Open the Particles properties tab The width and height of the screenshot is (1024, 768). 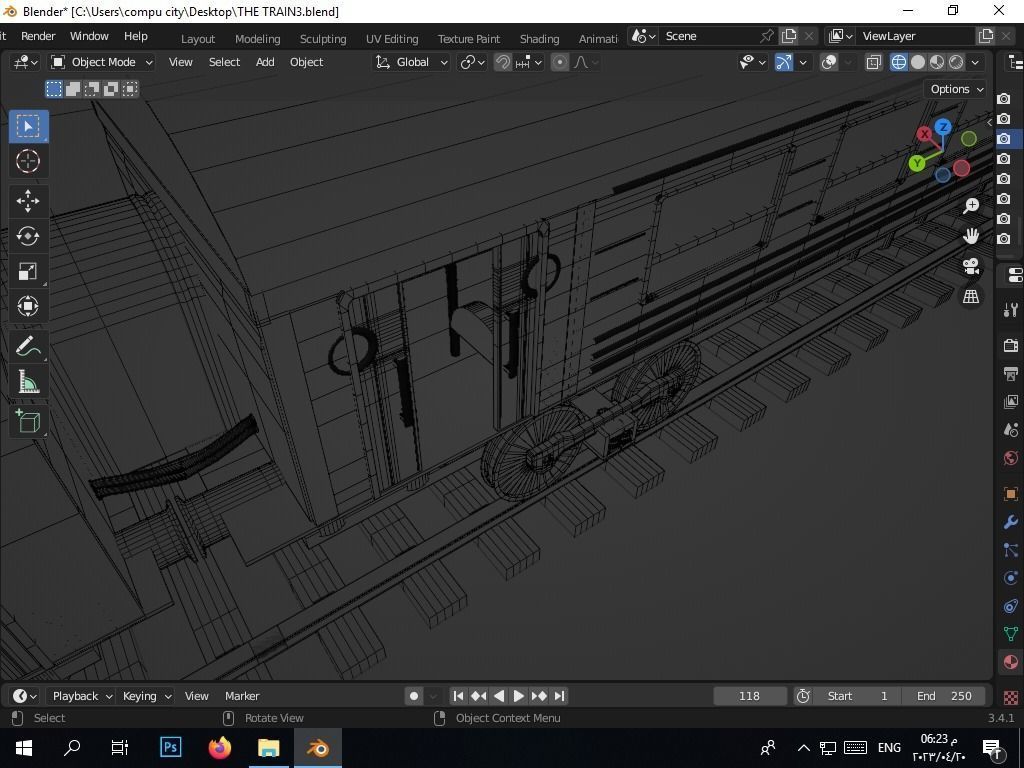coord(1010,550)
